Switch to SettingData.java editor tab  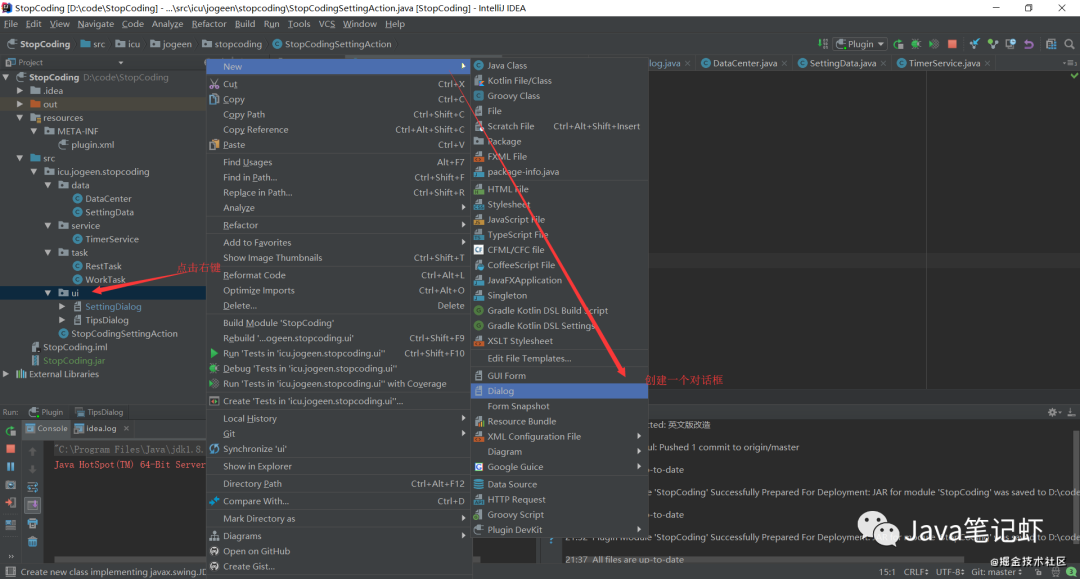click(x=842, y=63)
